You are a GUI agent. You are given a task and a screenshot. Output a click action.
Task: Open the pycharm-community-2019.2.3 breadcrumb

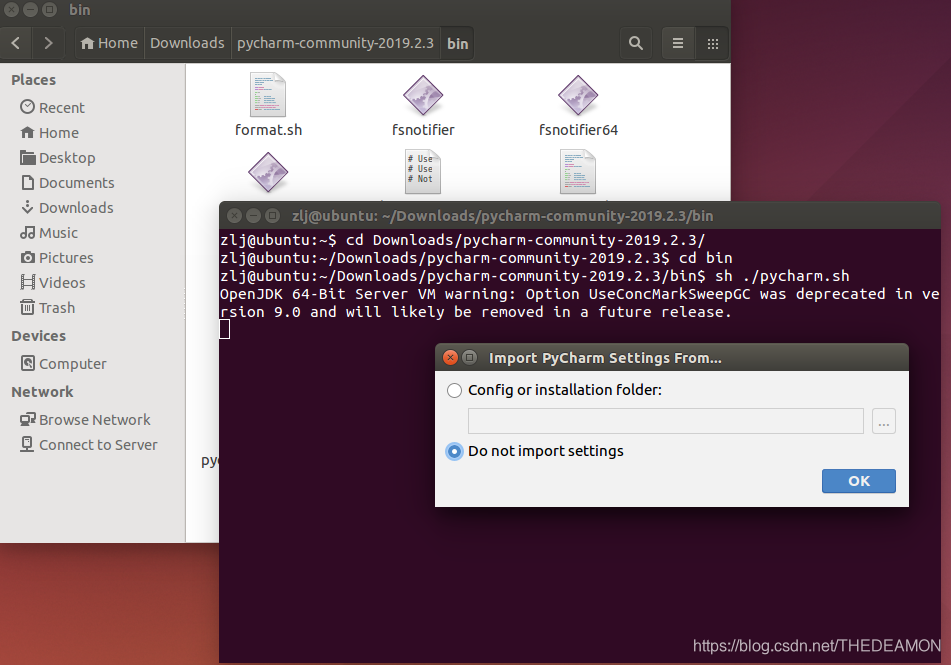point(335,43)
